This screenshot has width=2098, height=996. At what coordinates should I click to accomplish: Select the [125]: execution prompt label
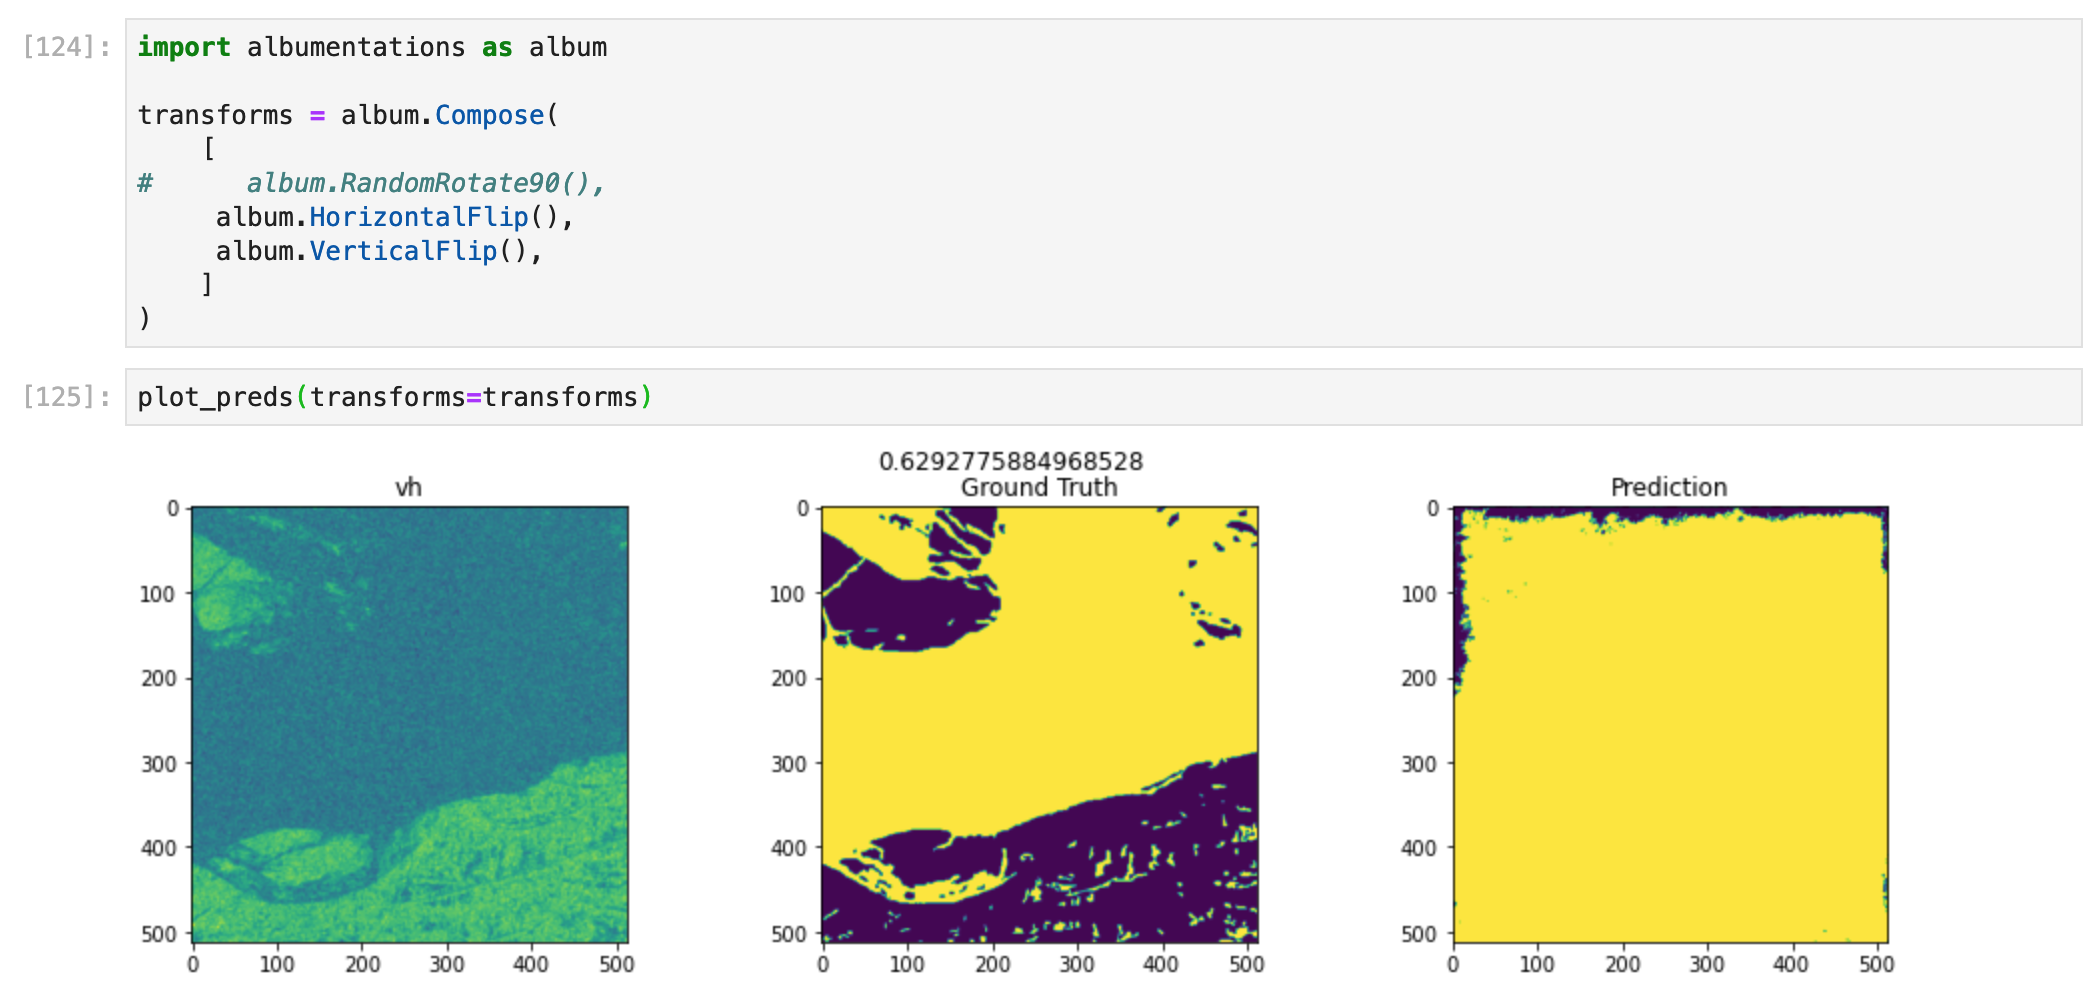point(67,397)
